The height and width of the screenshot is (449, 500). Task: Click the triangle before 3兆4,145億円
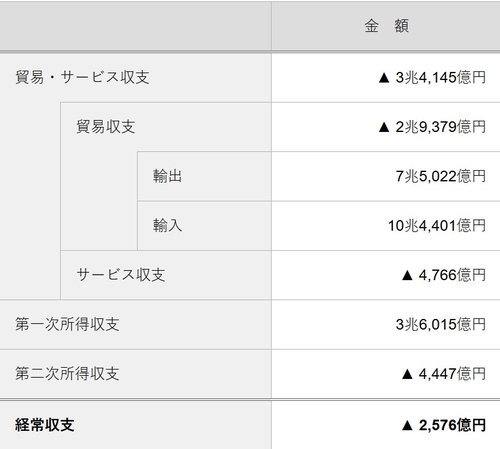384,78
